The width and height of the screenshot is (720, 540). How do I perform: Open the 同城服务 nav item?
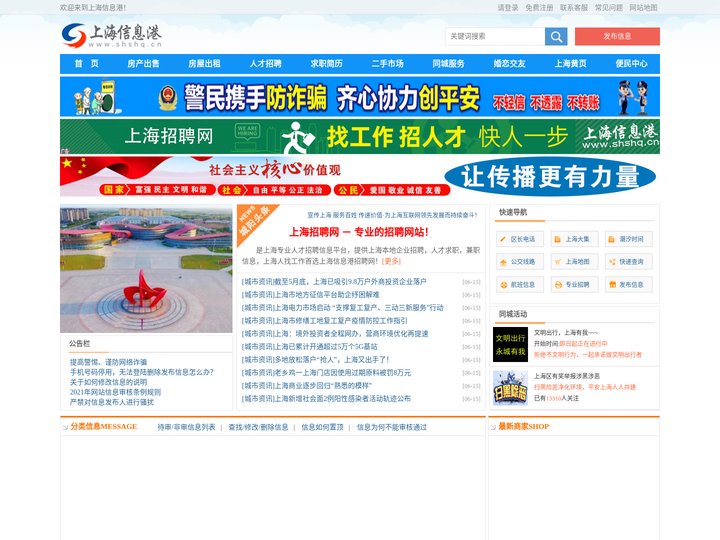[x=449, y=64]
